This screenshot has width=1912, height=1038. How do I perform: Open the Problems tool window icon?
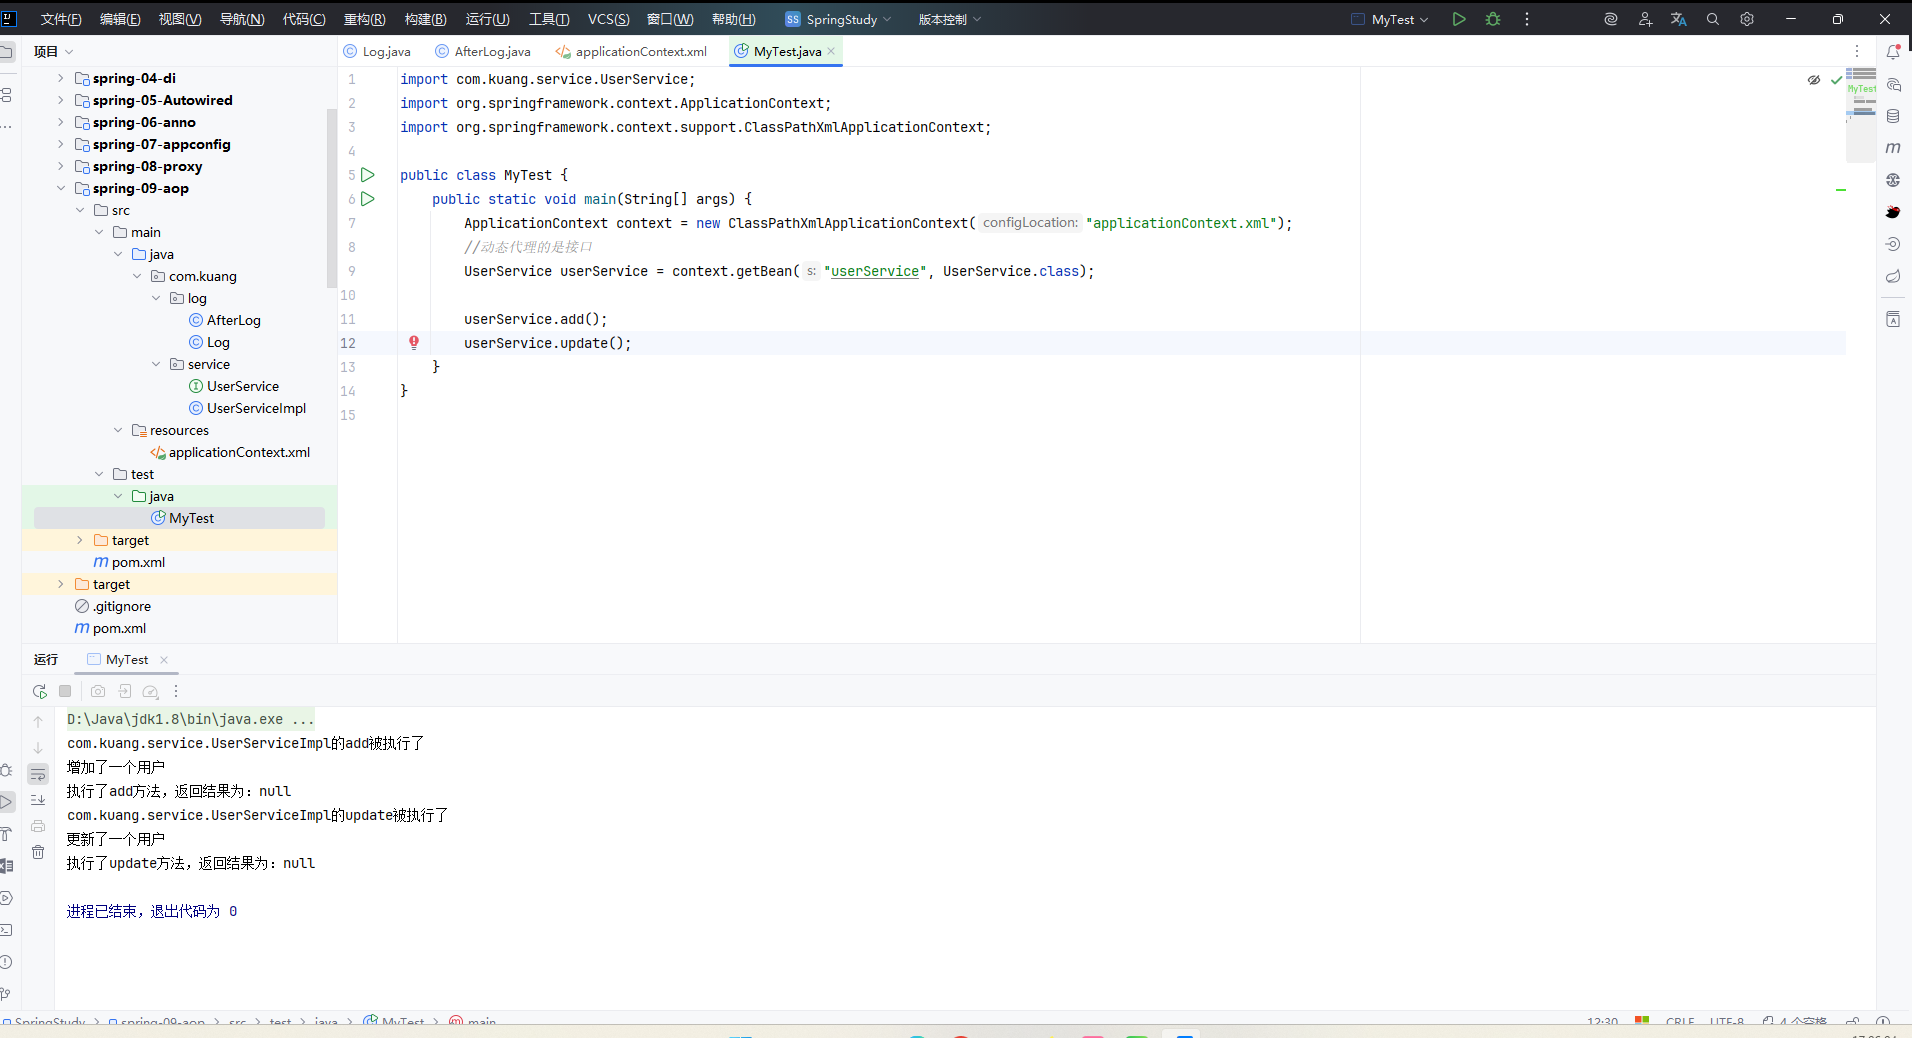(x=6, y=962)
